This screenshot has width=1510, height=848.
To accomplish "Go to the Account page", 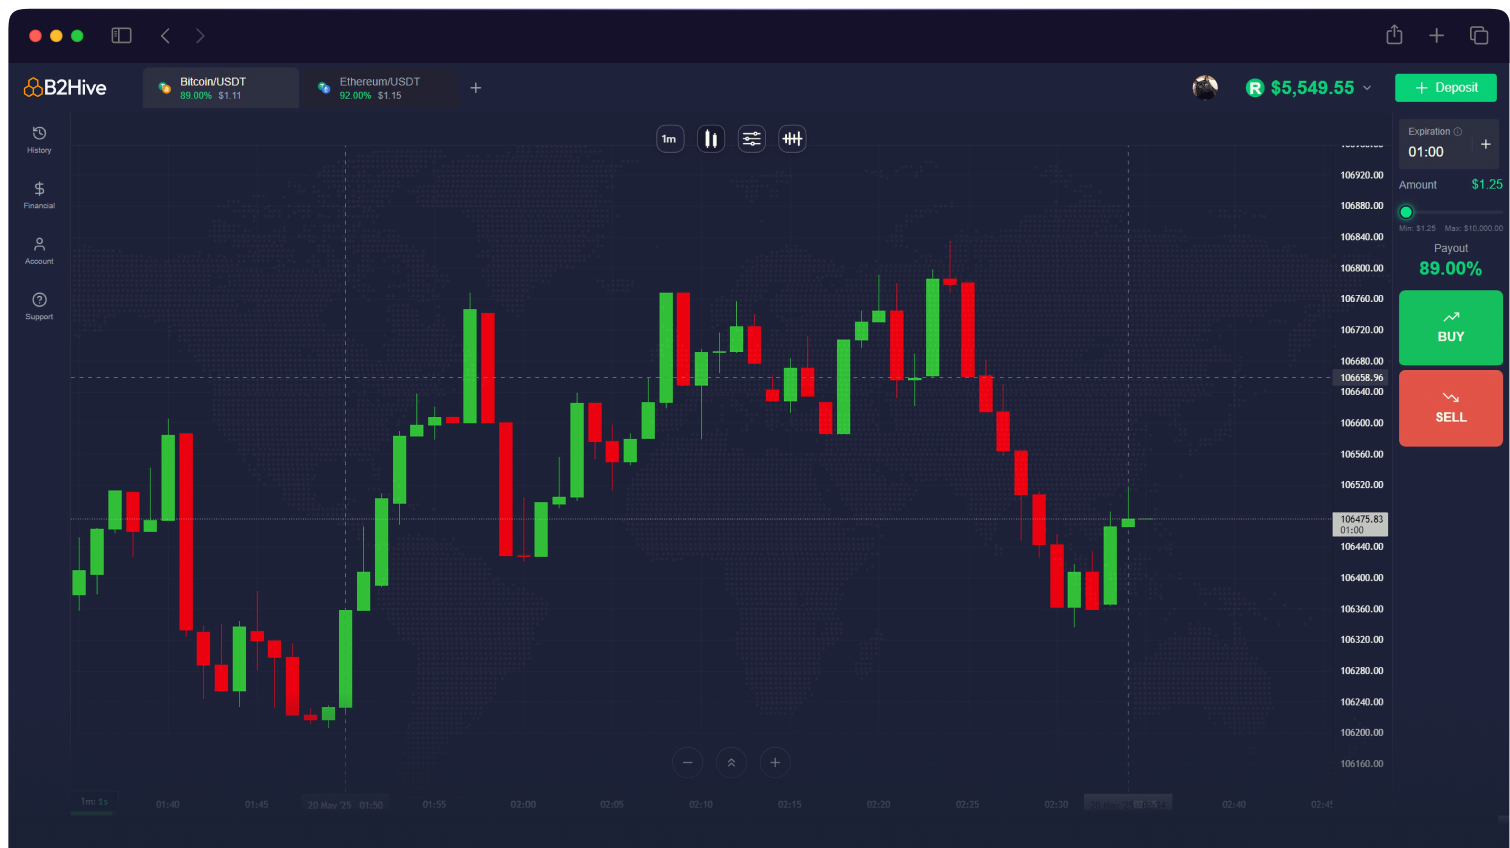I will click(x=39, y=250).
